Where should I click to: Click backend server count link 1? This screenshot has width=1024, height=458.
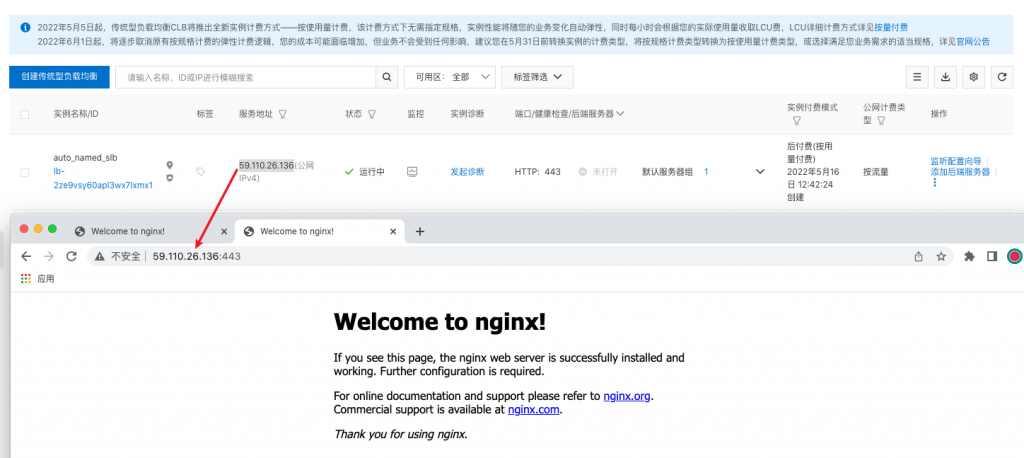point(706,172)
